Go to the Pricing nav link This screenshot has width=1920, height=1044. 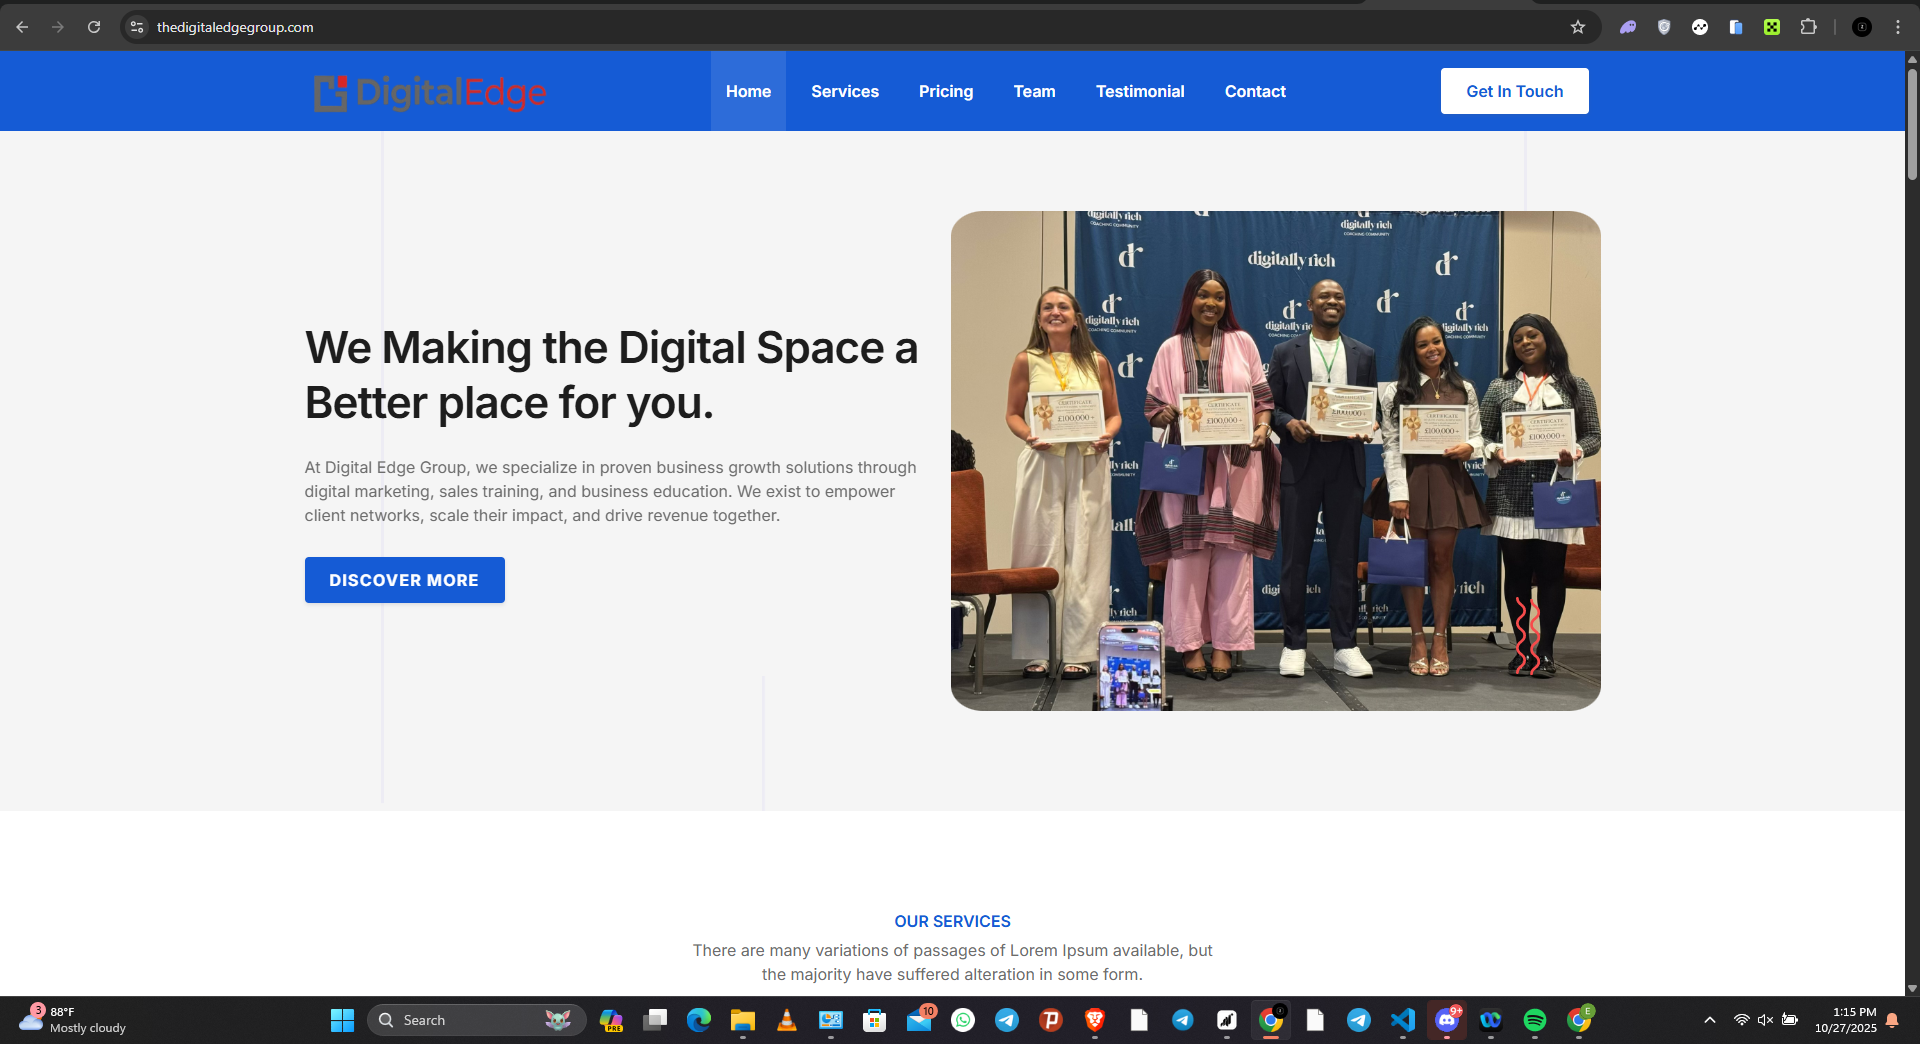[x=945, y=91]
